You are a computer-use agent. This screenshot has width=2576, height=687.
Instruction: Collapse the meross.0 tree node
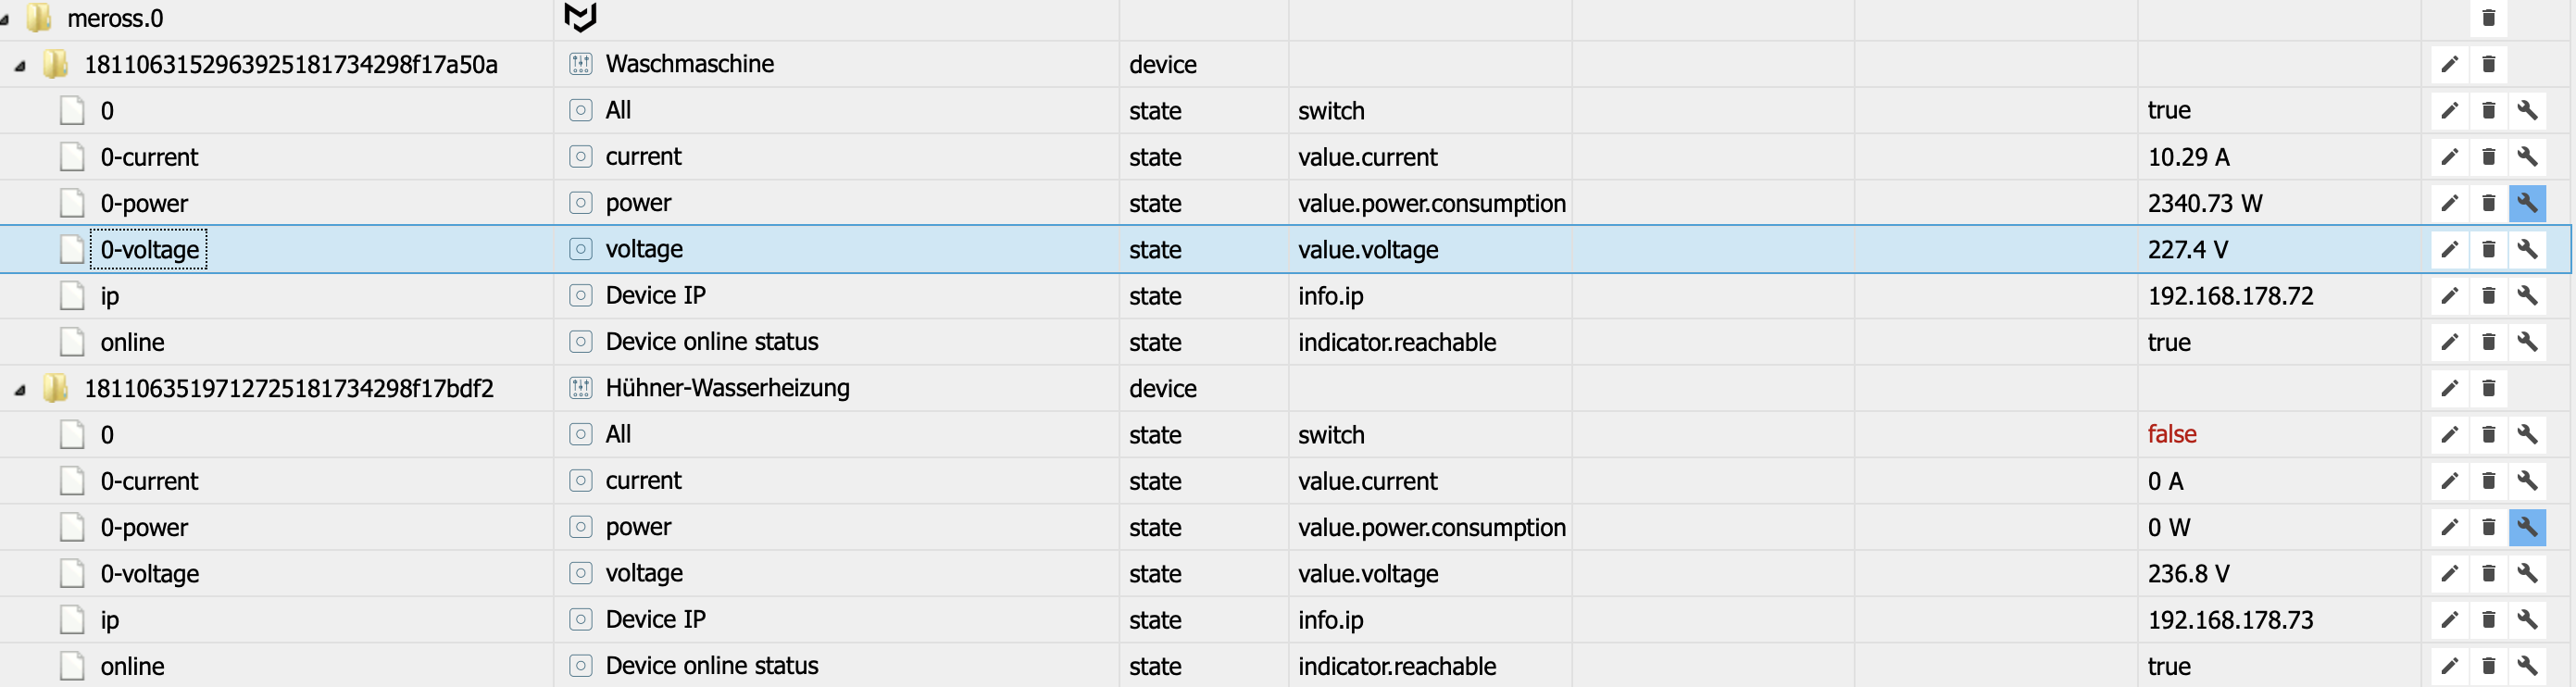point(6,19)
